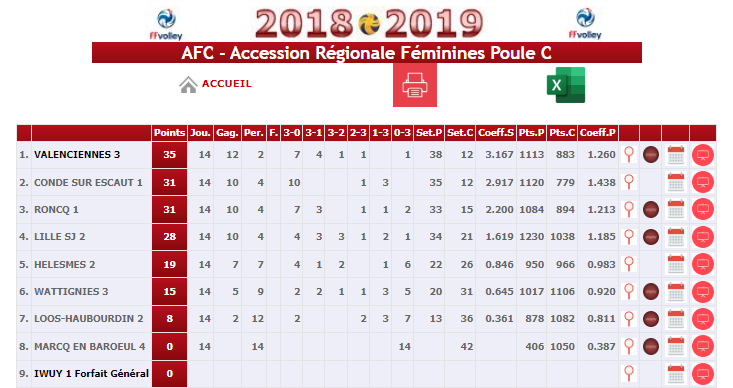The height and width of the screenshot is (388, 733).
Task: Click the Points column header
Action: pyautogui.click(x=169, y=133)
